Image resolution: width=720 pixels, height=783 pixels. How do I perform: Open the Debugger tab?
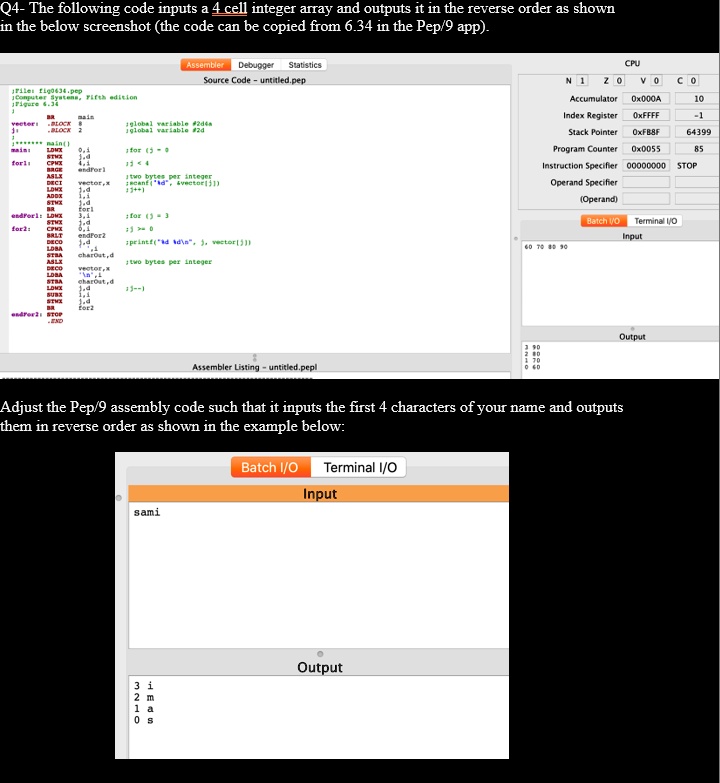[256, 65]
